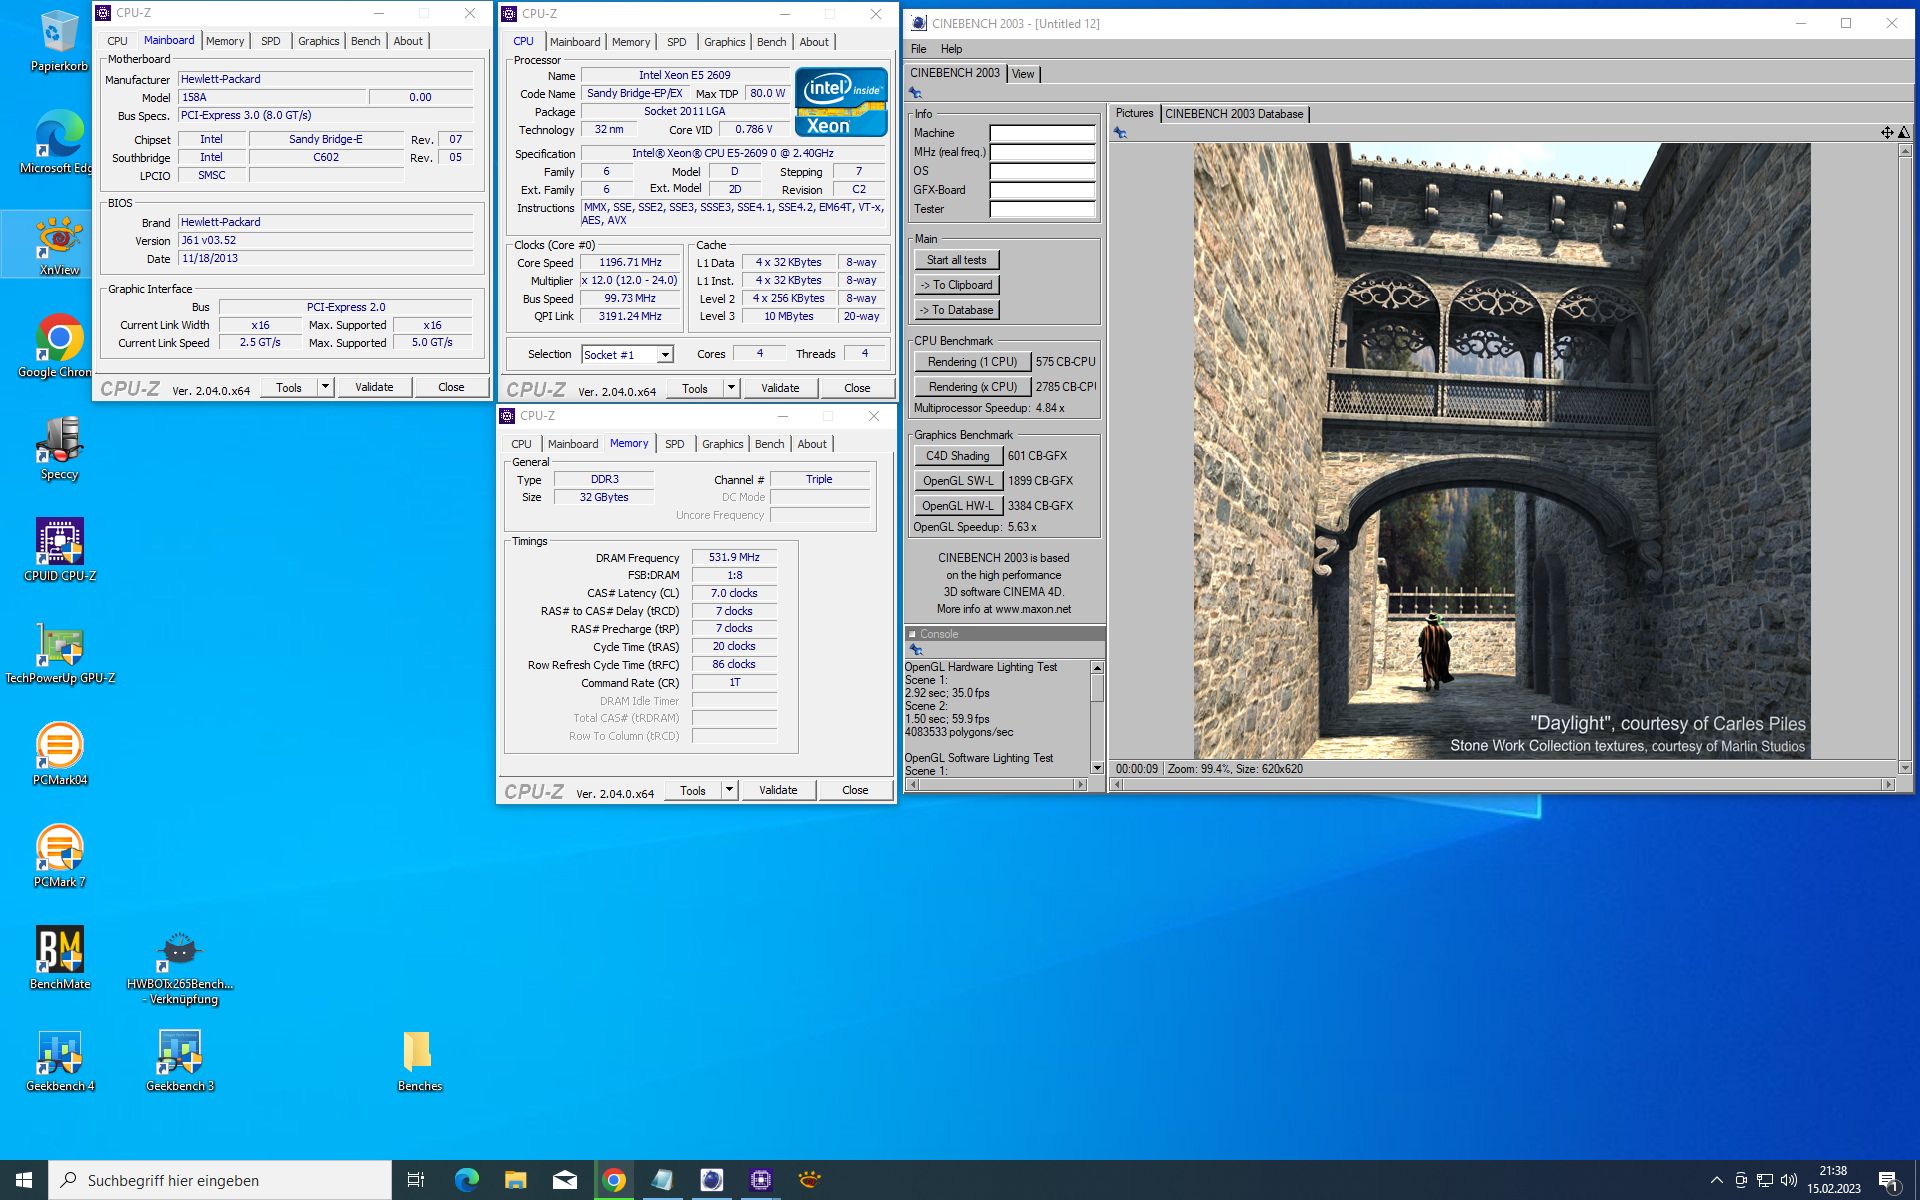
Task: Click the To Database button
Action: point(956,310)
